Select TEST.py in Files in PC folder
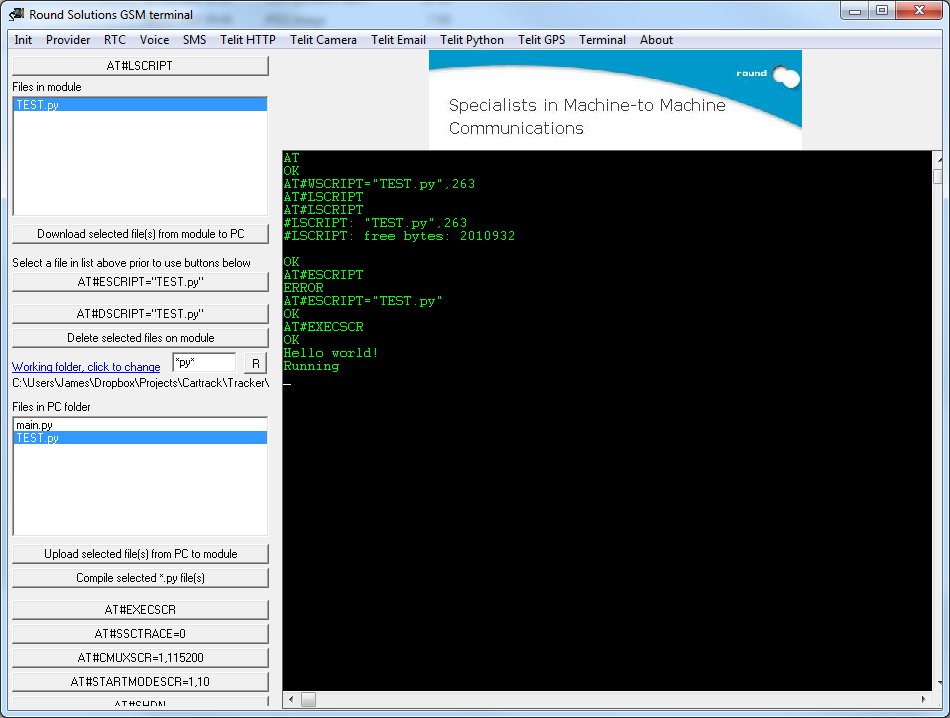 pyautogui.click(x=140, y=437)
